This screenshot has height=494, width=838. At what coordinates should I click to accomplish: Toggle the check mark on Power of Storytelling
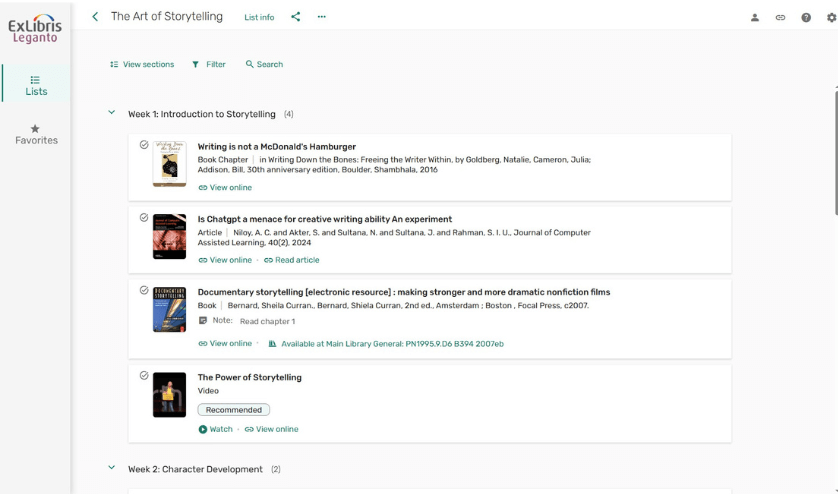coord(144,375)
